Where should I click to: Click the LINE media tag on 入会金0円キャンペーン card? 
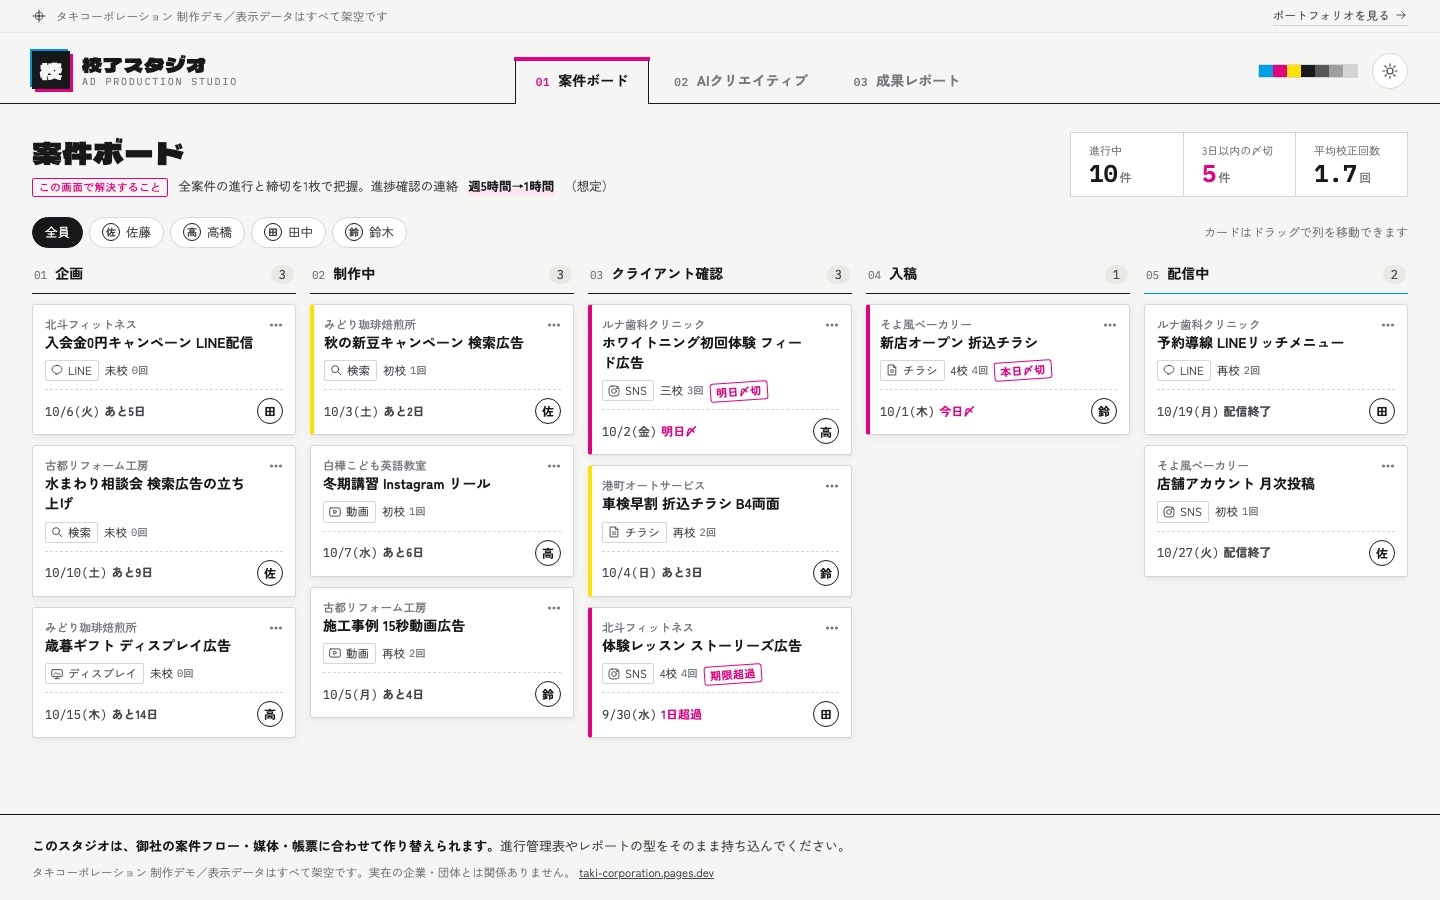click(71, 371)
